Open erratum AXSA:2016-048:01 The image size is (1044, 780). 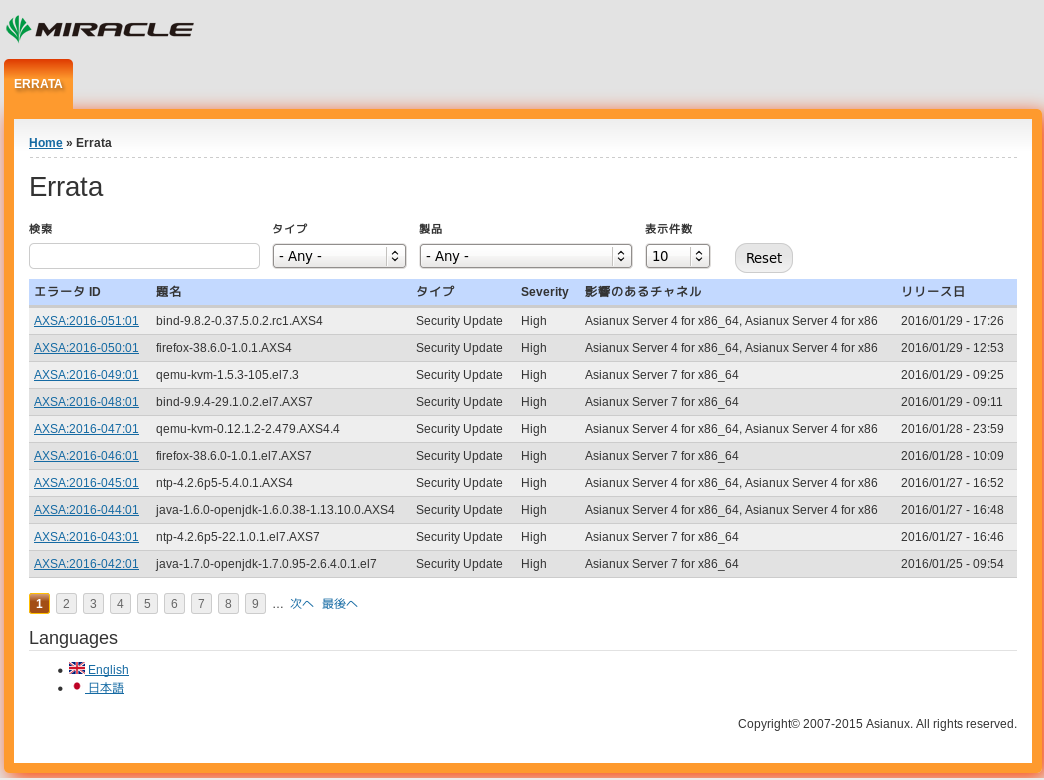86,402
